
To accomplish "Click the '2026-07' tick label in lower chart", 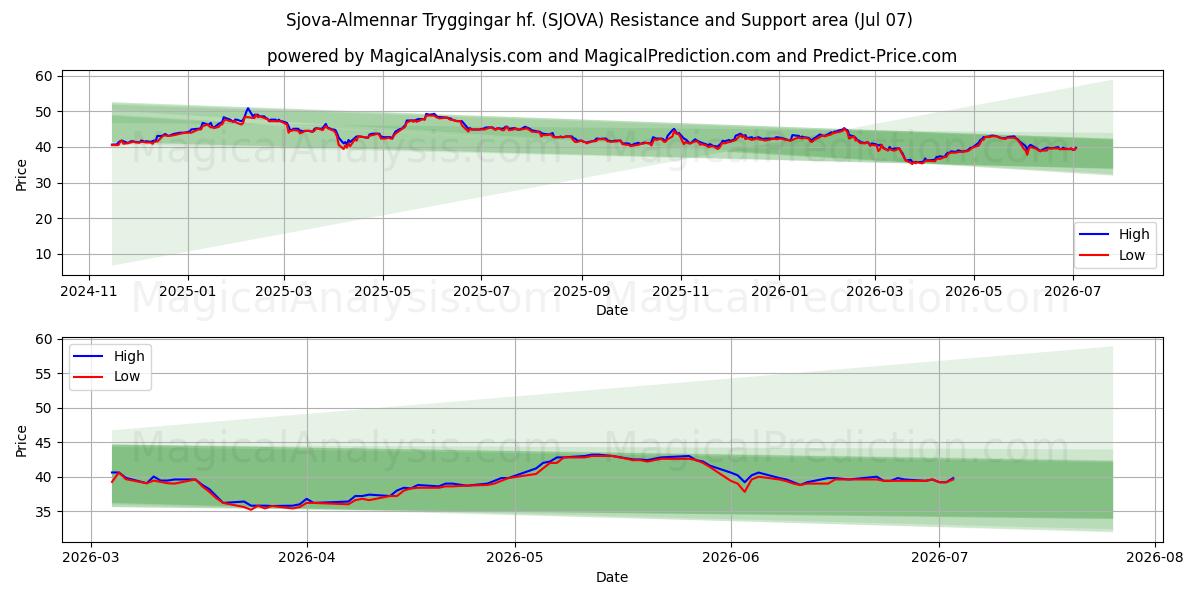I will tap(939, 557).
